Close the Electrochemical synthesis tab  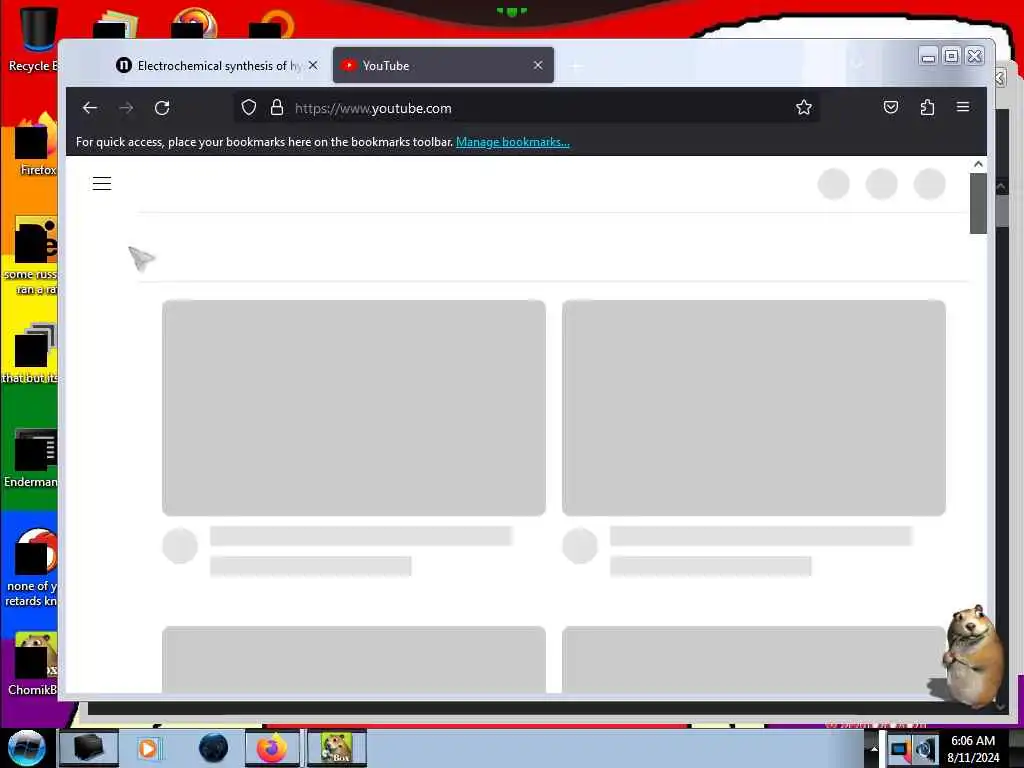click(x=313, y=65)
